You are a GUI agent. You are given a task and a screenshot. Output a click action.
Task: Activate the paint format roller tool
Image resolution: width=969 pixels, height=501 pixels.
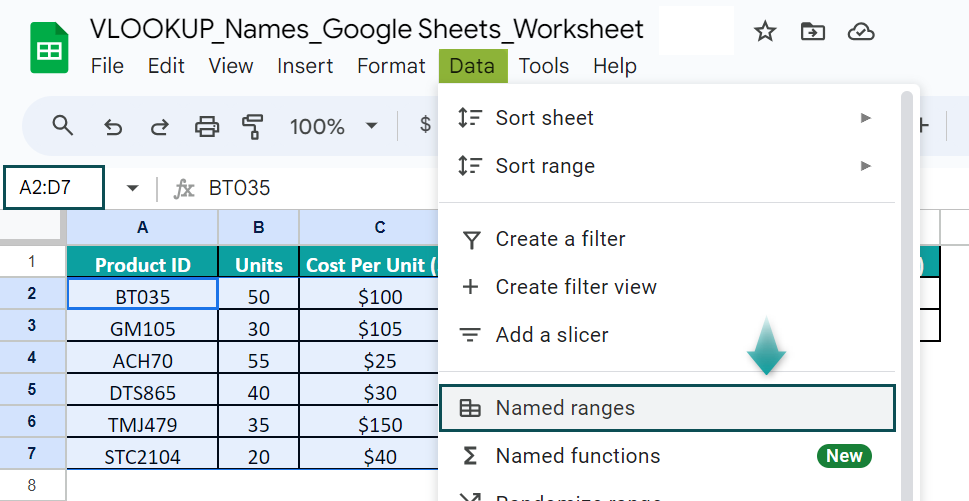tap(252, 126)
